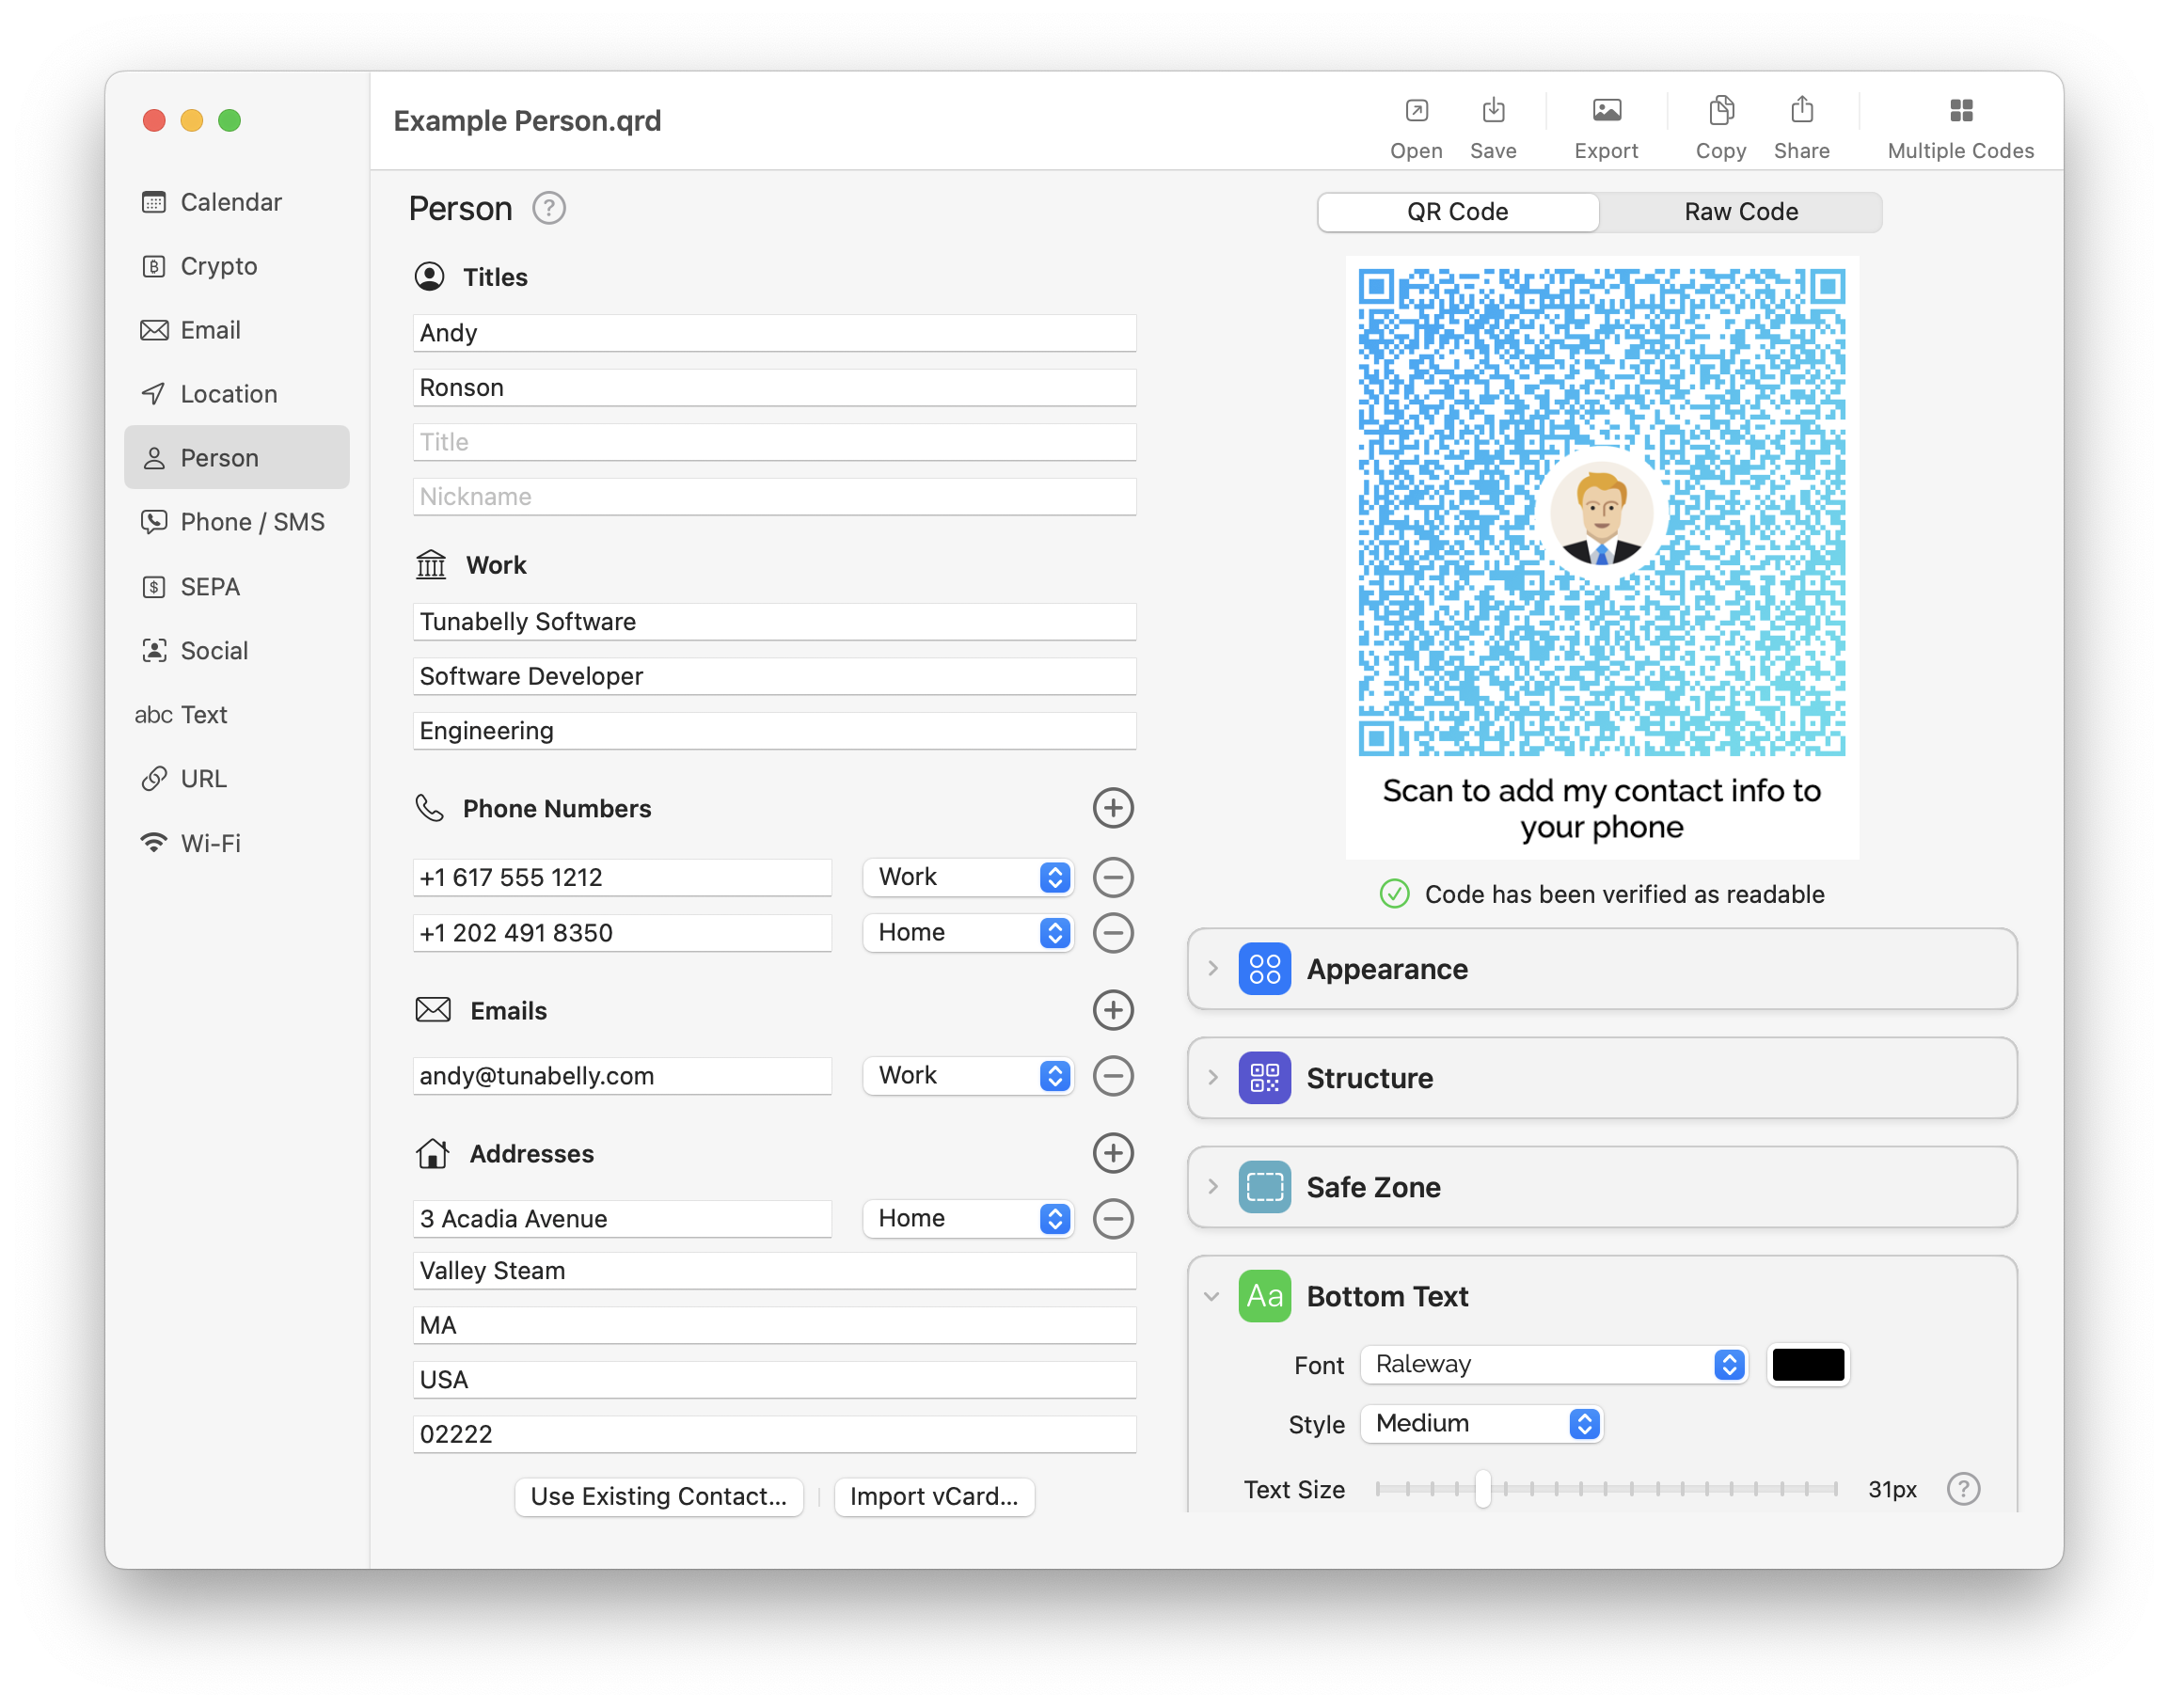The width and height of the screenshot is (2169, 1708).
Task: Select the Social sidebar item
Action: point(213,650)
